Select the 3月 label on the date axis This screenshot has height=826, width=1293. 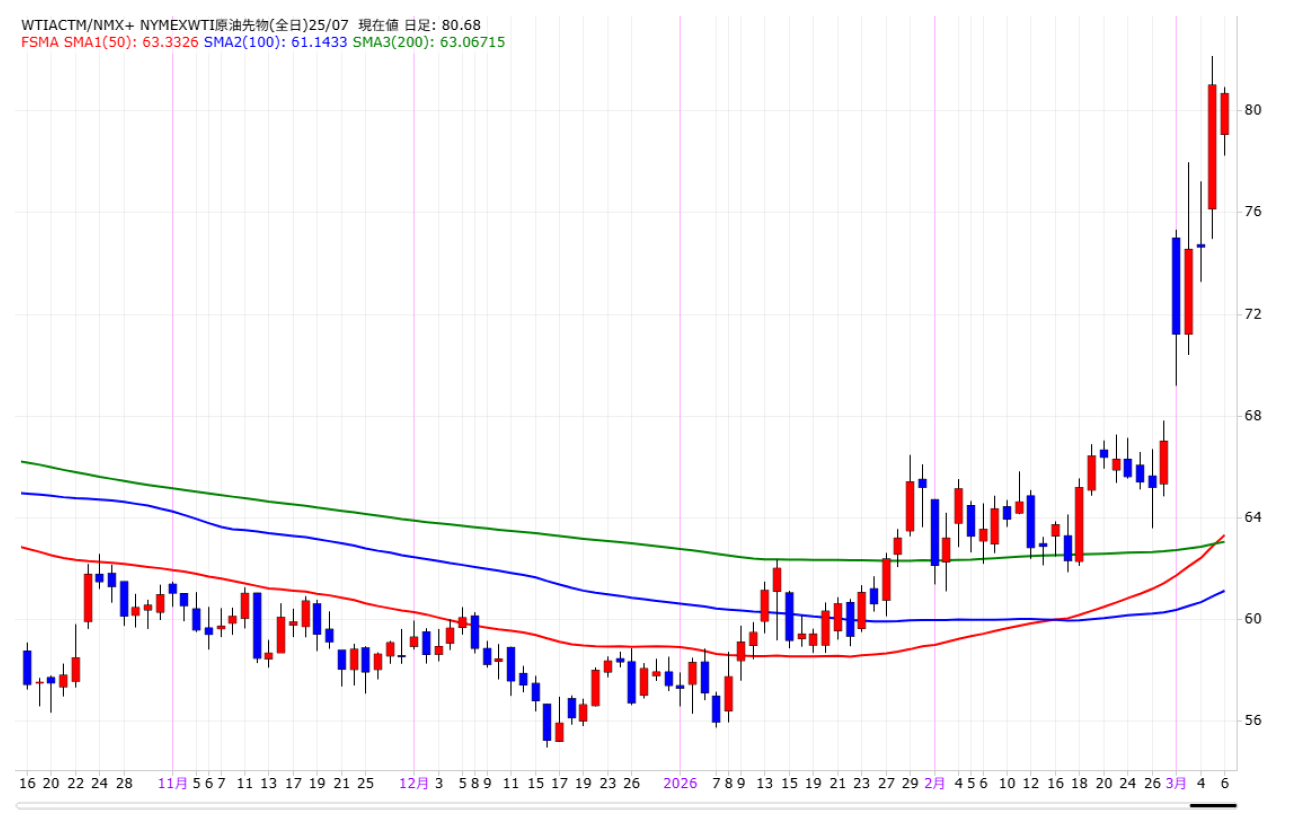coord(1176,784)
